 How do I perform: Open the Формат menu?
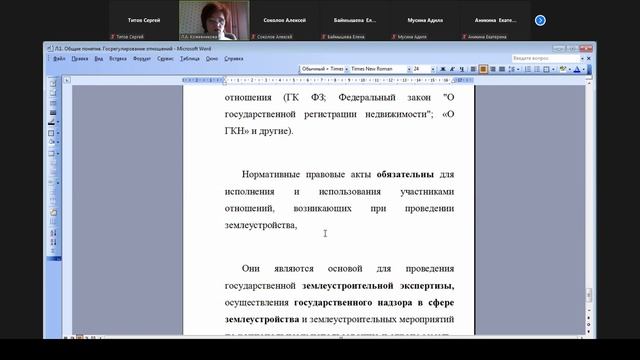click(x=142, y=59)
